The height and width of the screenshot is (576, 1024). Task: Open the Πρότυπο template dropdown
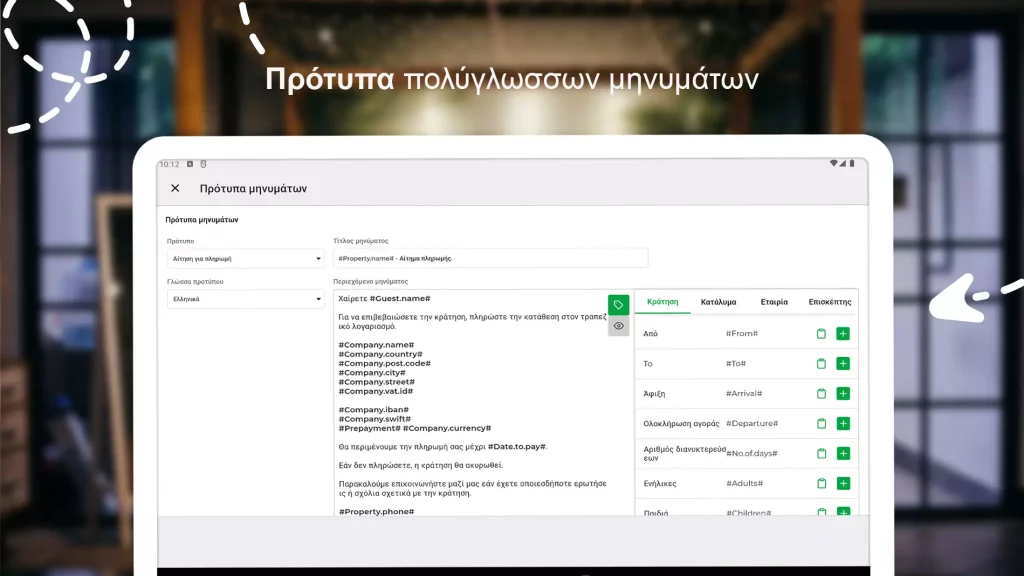click(x=245, y=258)
